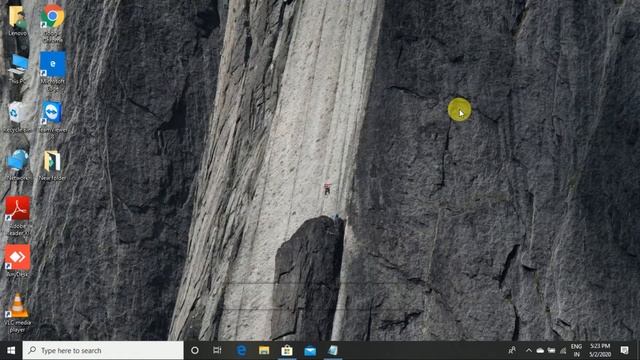Open the clock showing 5:23 PM
Image resolution: width=640 pixels, height=360 pixels.
click(600, 351)
